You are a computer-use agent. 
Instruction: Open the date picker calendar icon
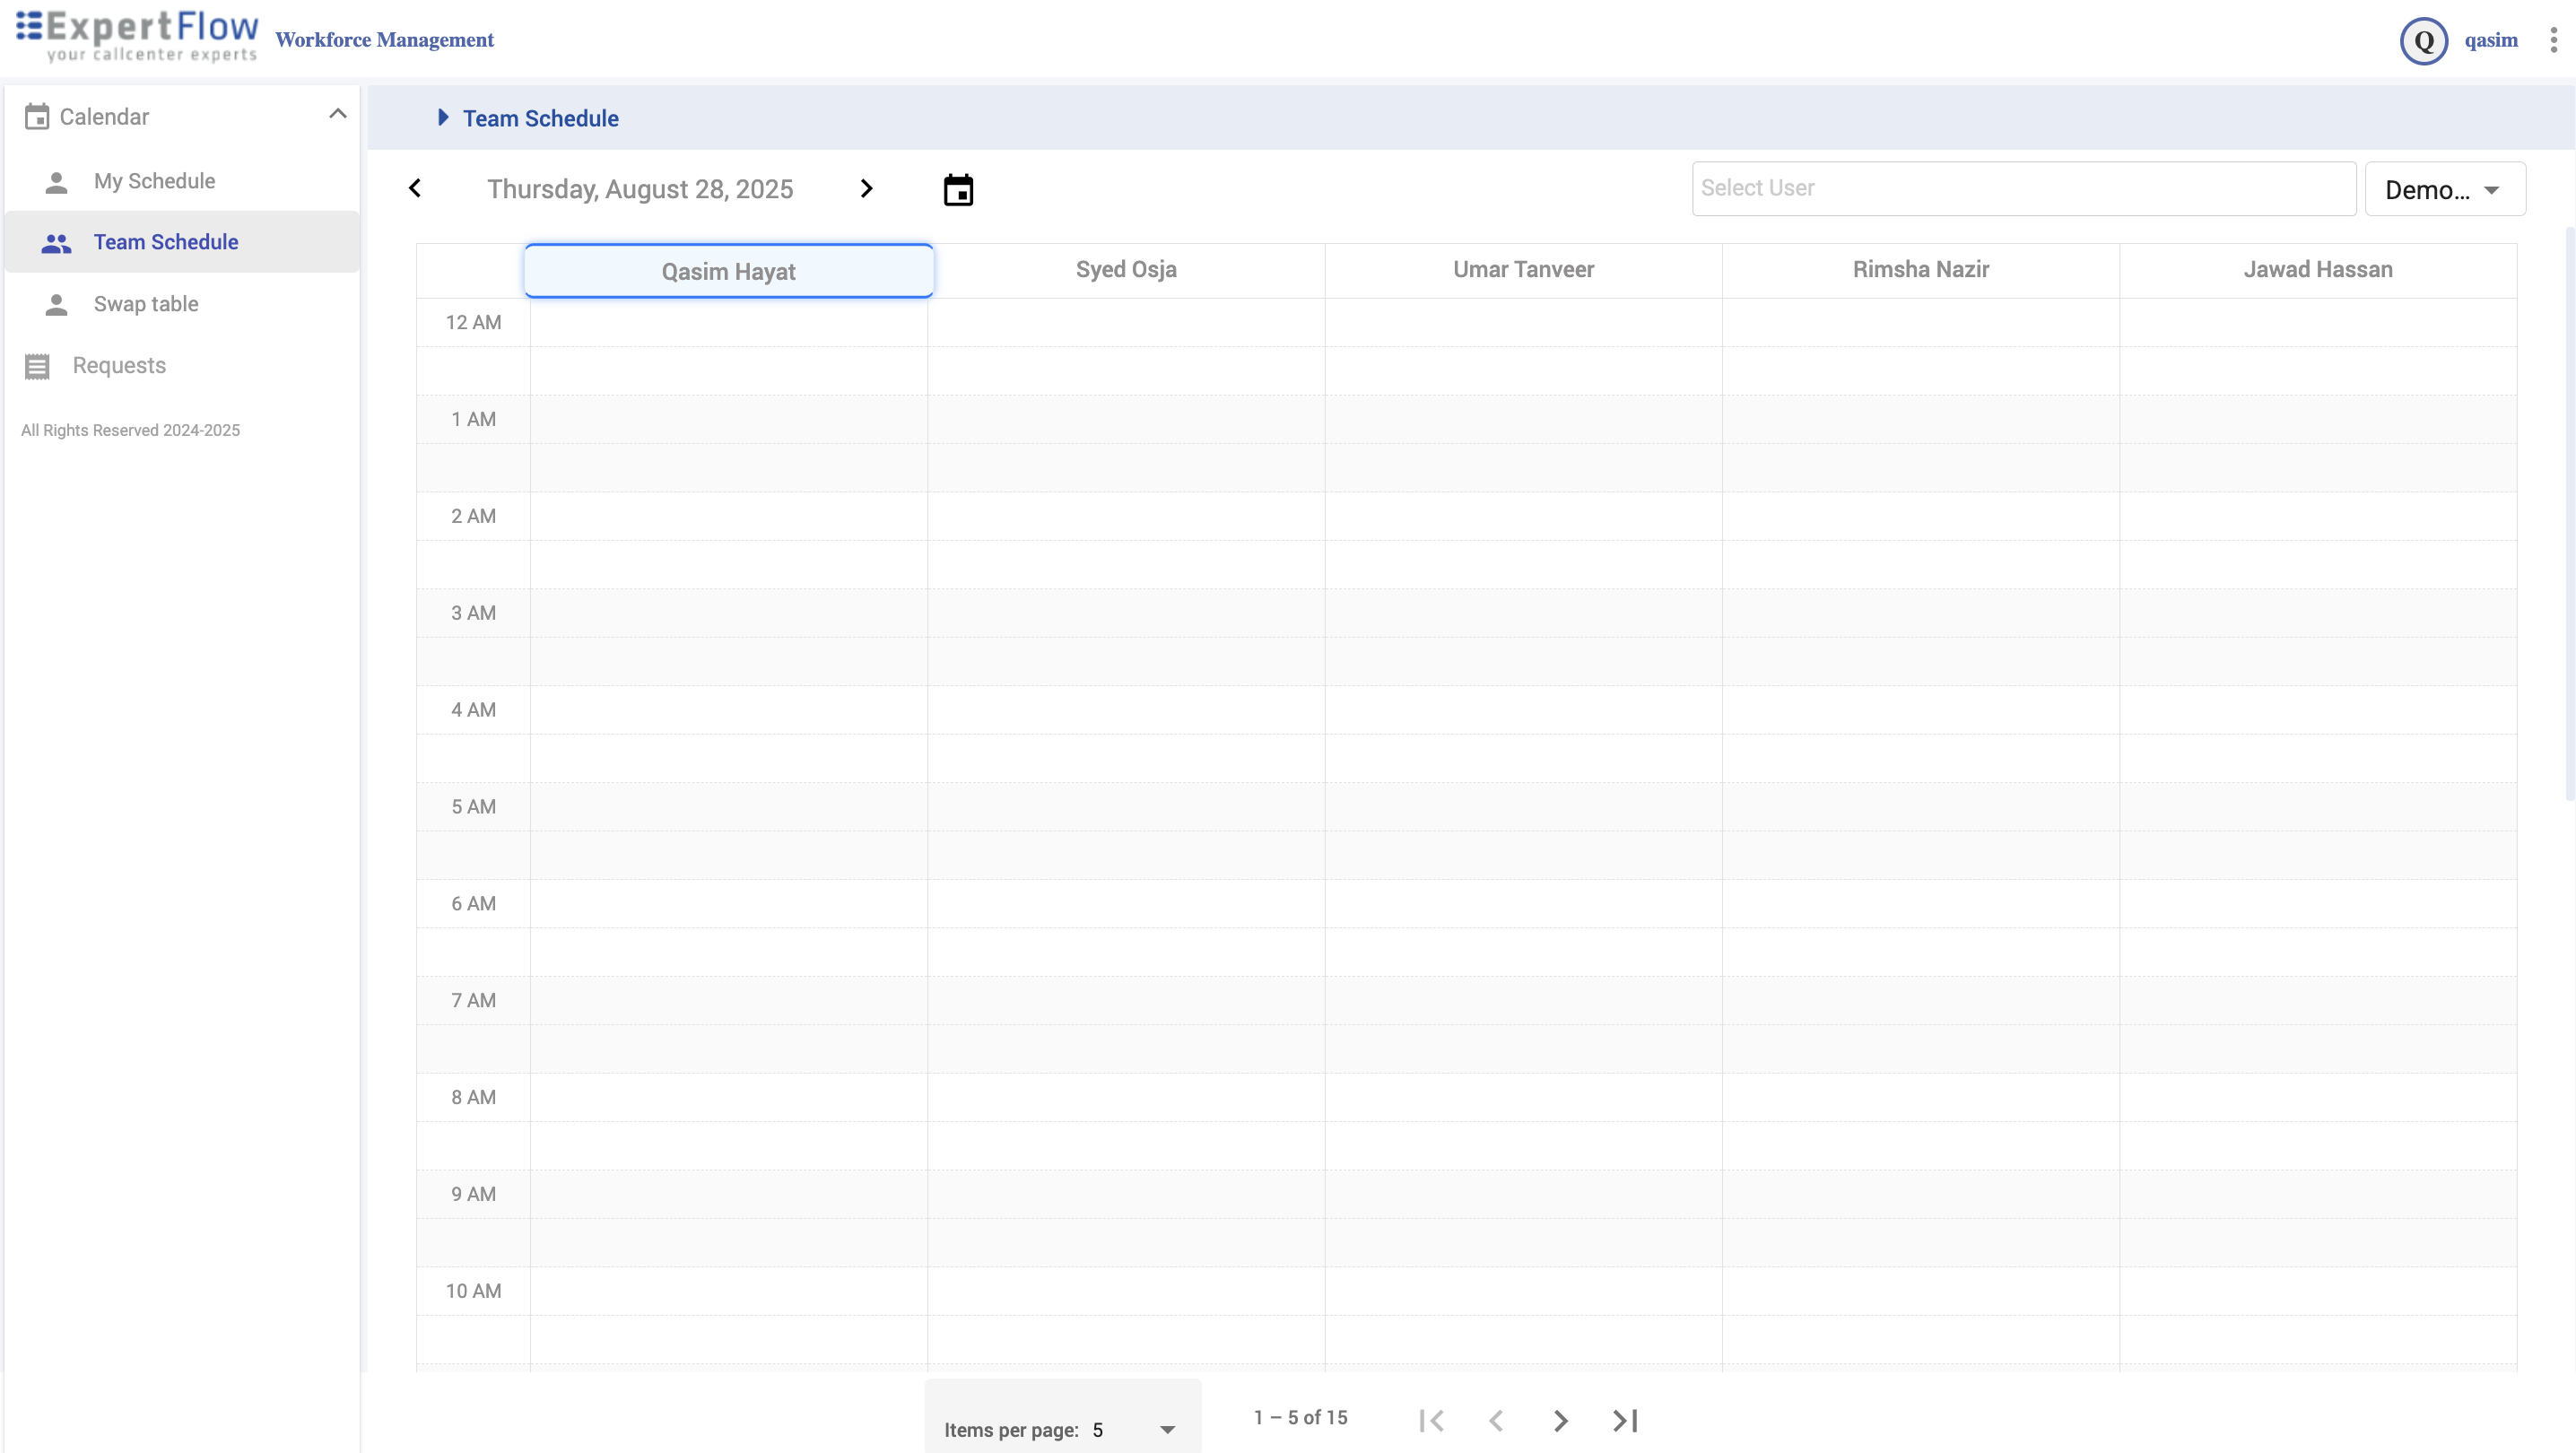(x=958, y=190)
